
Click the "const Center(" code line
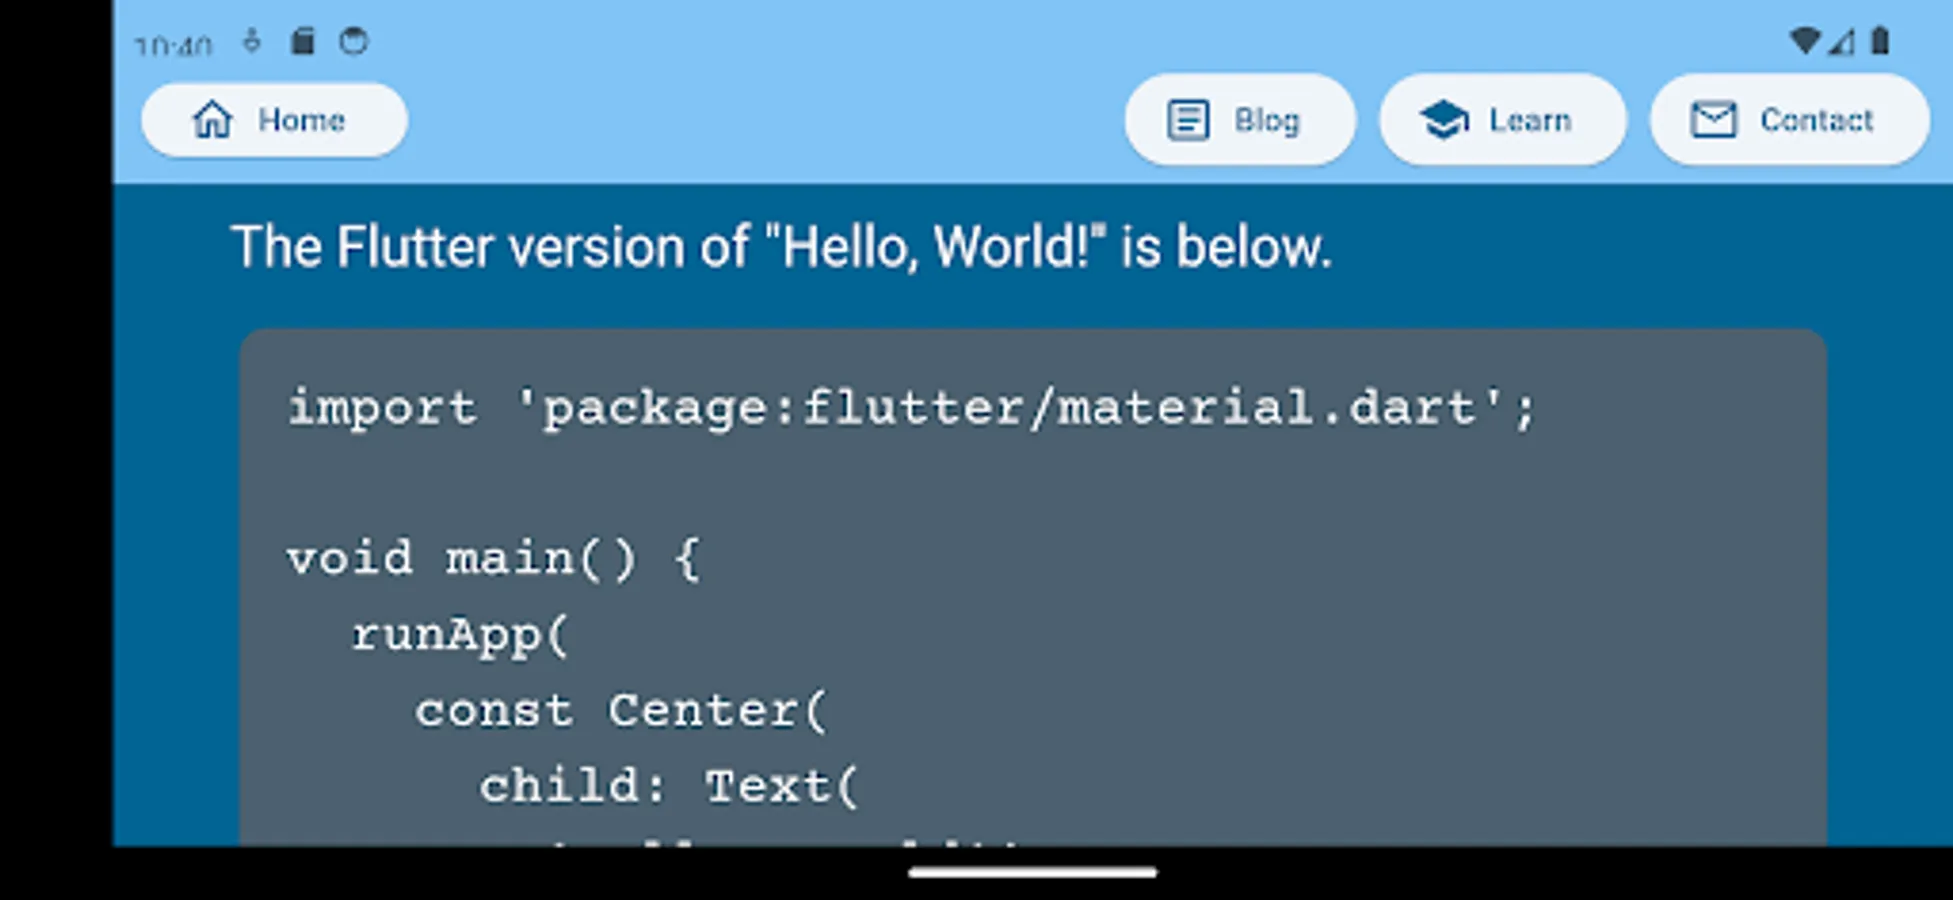[621, 711]
